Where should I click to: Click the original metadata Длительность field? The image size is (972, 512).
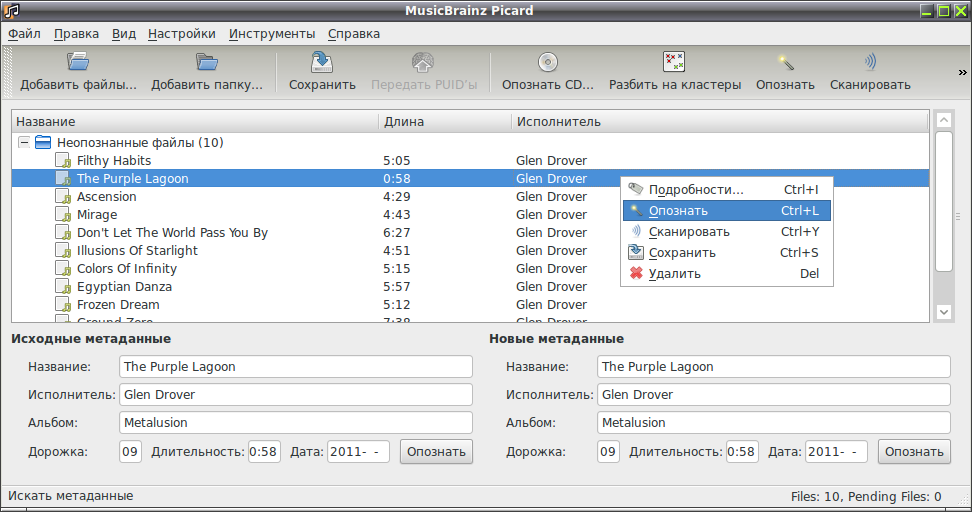[x=264, y=451]
